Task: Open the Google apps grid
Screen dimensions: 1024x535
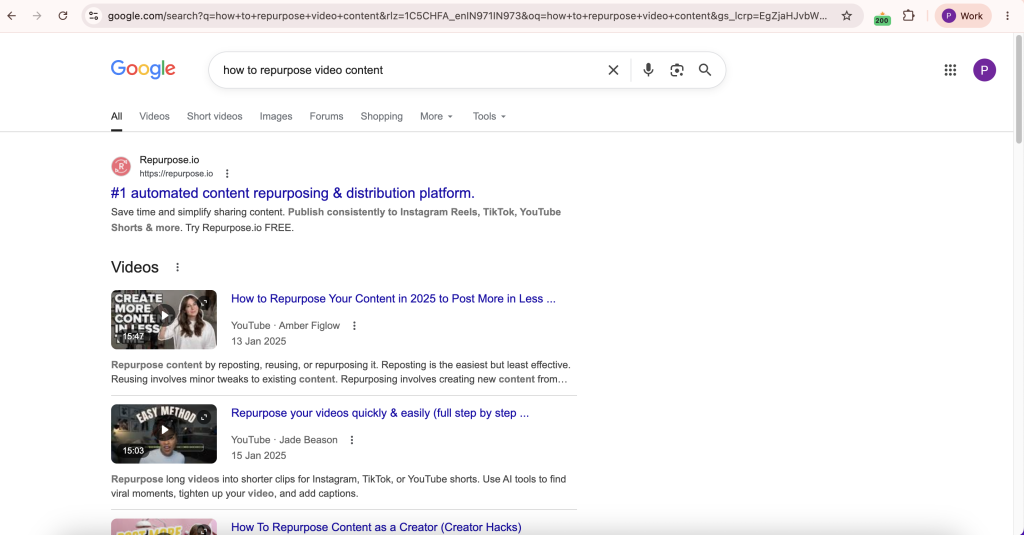Action: coord(950,70)
